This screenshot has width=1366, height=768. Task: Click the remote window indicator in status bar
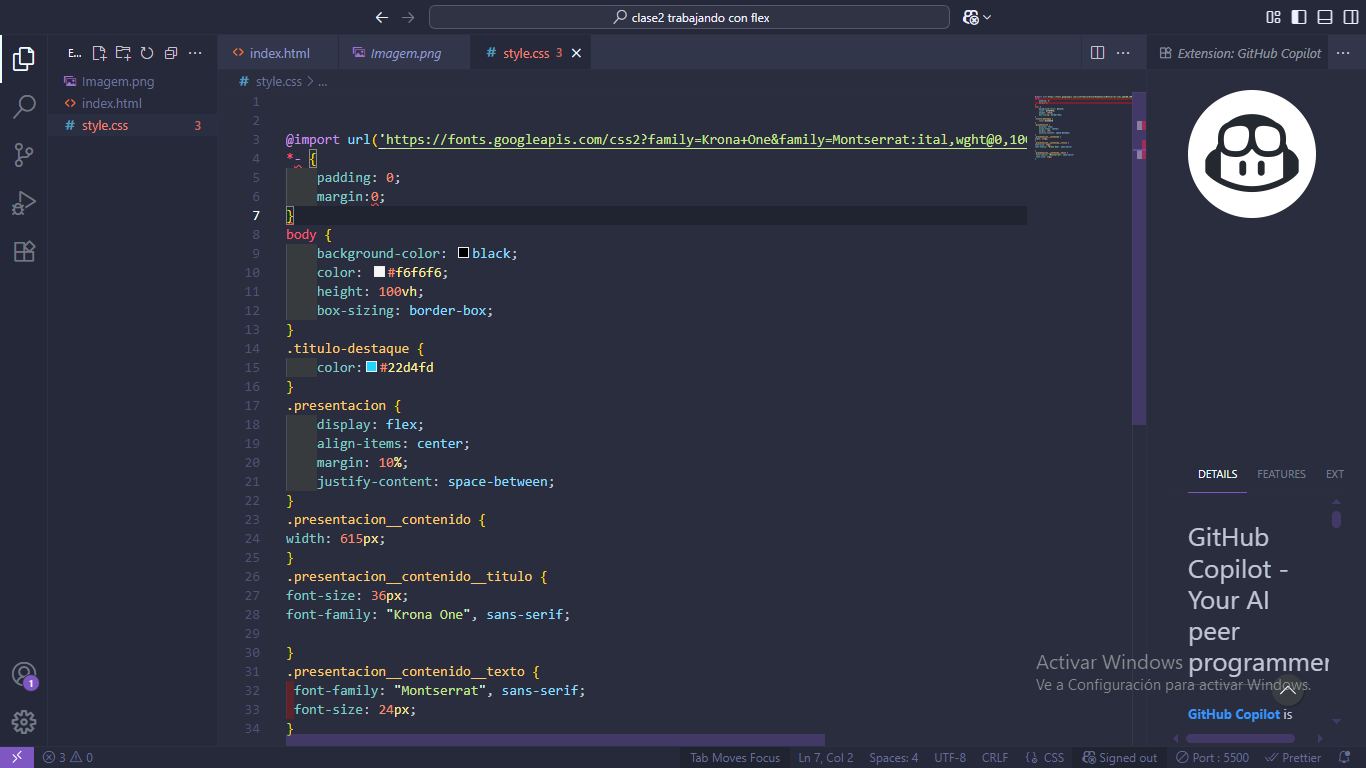click(17, 757)
